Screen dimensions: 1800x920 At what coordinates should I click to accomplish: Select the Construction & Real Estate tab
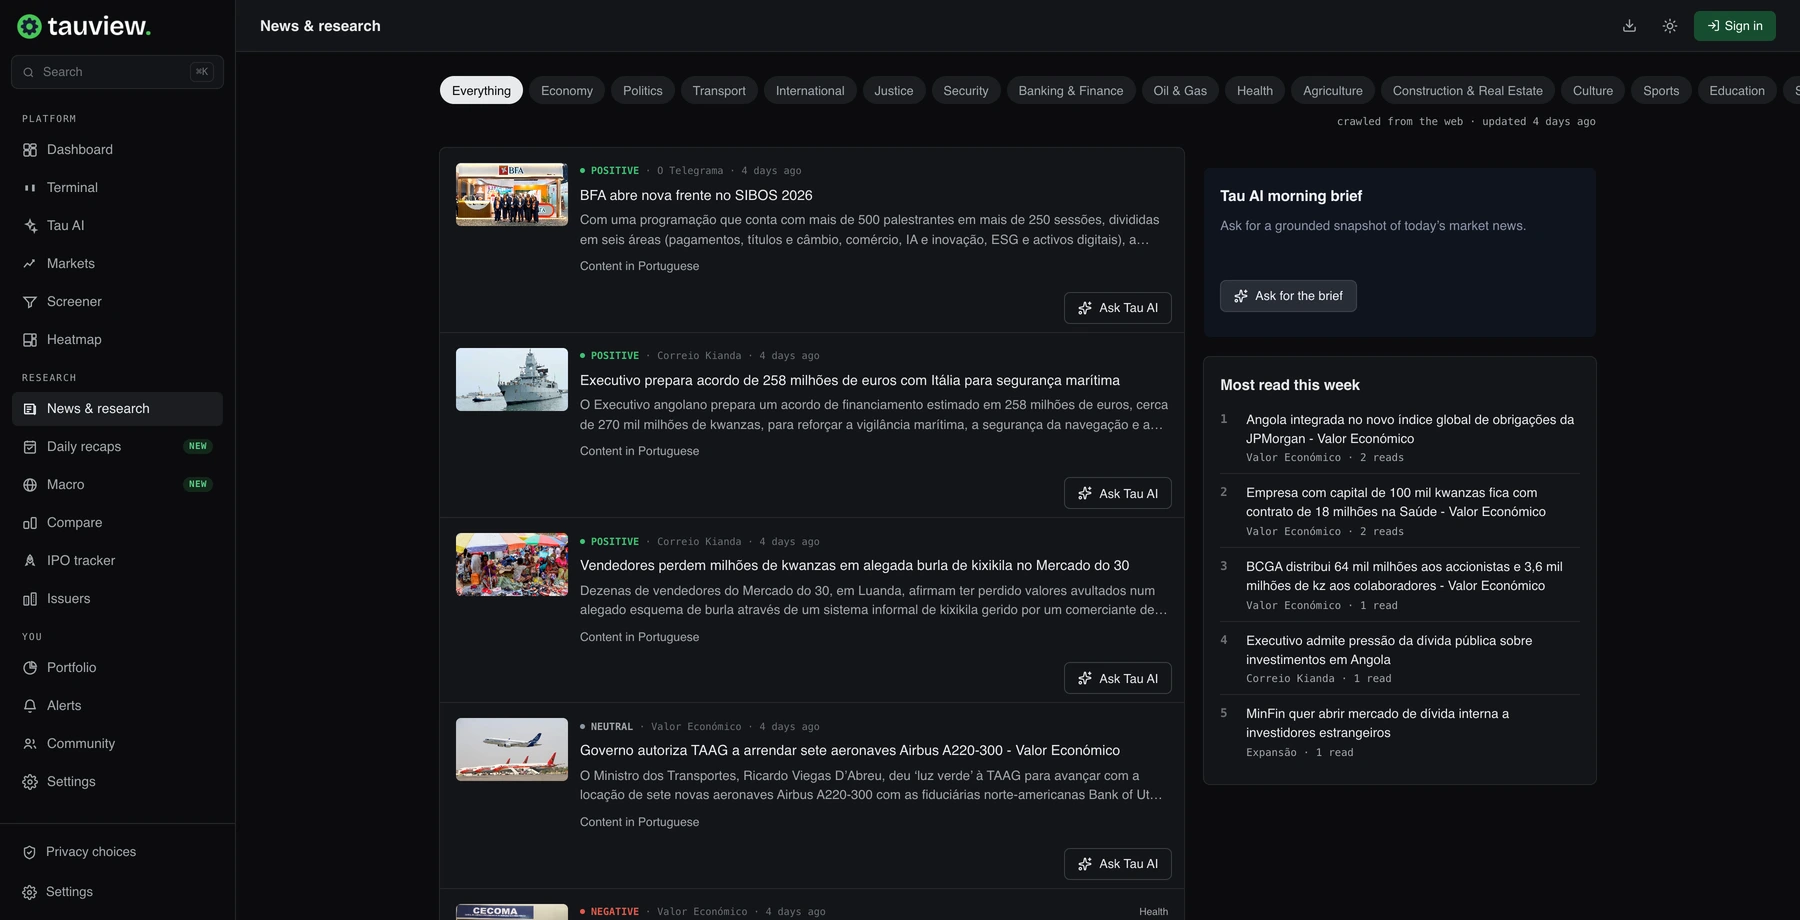[1467, 91]
